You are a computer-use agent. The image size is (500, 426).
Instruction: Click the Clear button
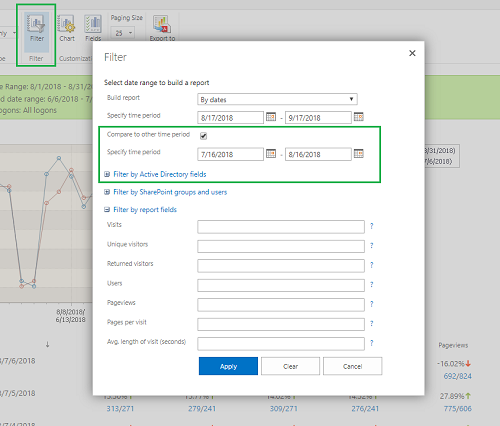pos(290,366)
